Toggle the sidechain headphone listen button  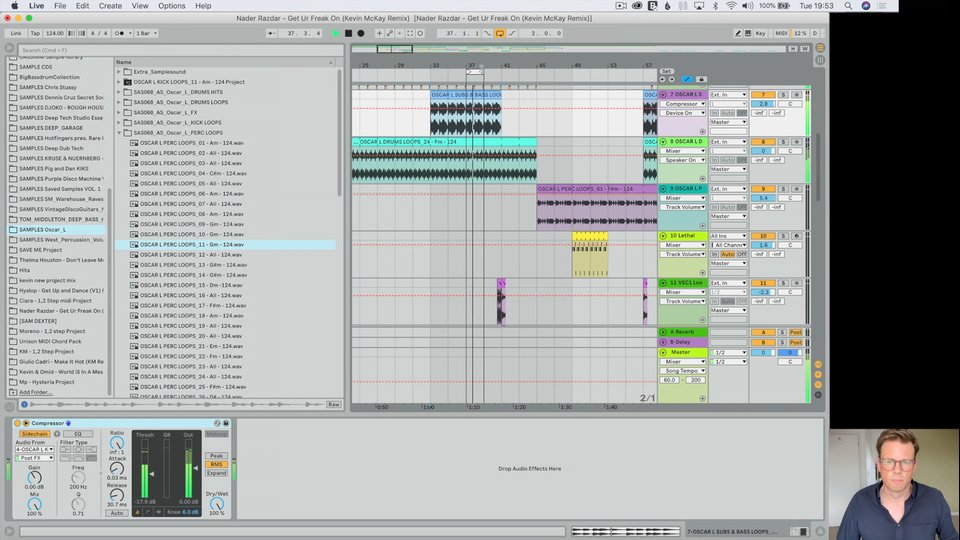(57, 433)
